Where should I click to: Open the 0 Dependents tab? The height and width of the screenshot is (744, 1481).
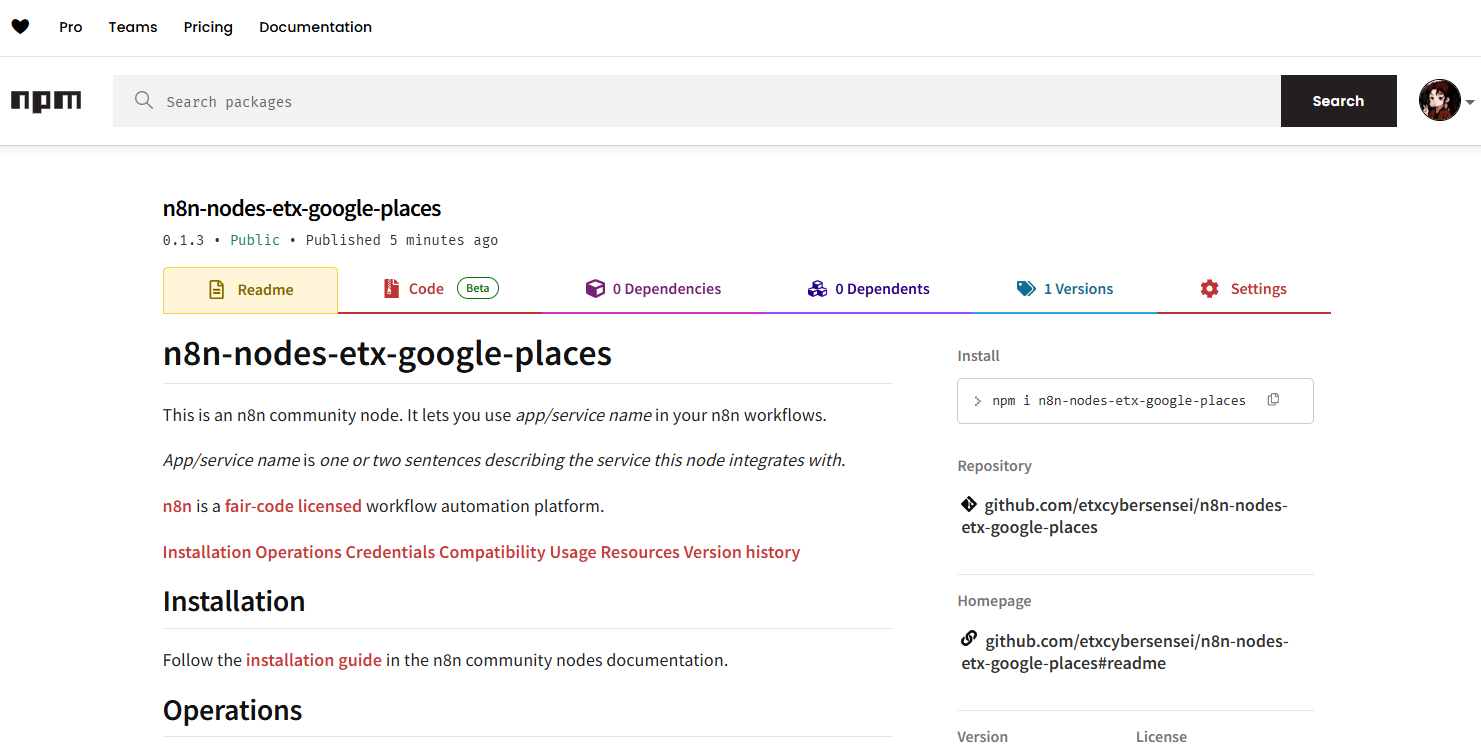868,289
